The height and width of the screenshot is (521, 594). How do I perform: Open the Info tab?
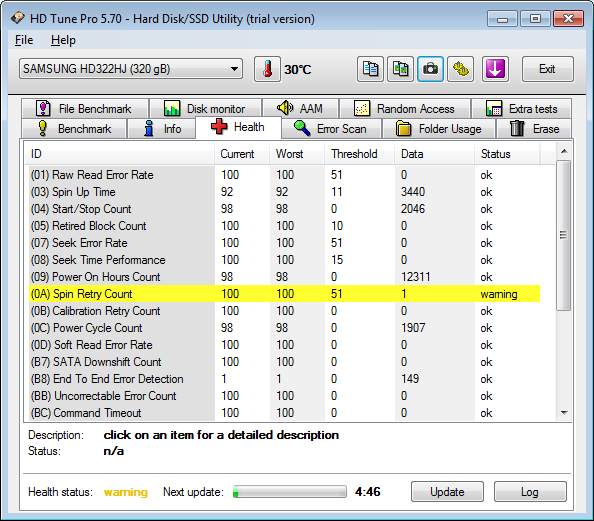coord(162,129)
